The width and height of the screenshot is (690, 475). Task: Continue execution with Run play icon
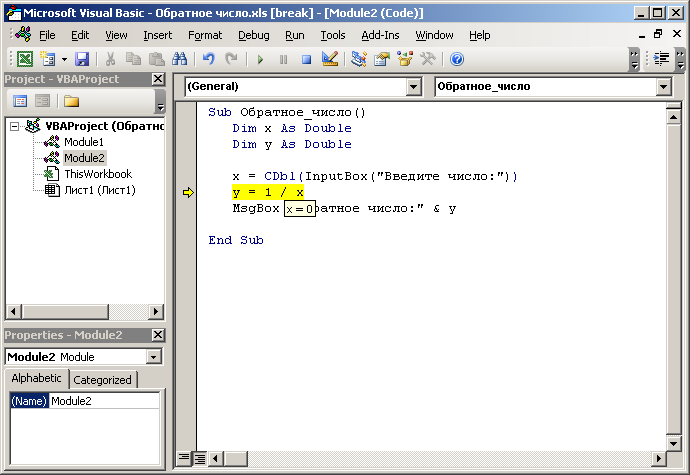coord(260,59)
